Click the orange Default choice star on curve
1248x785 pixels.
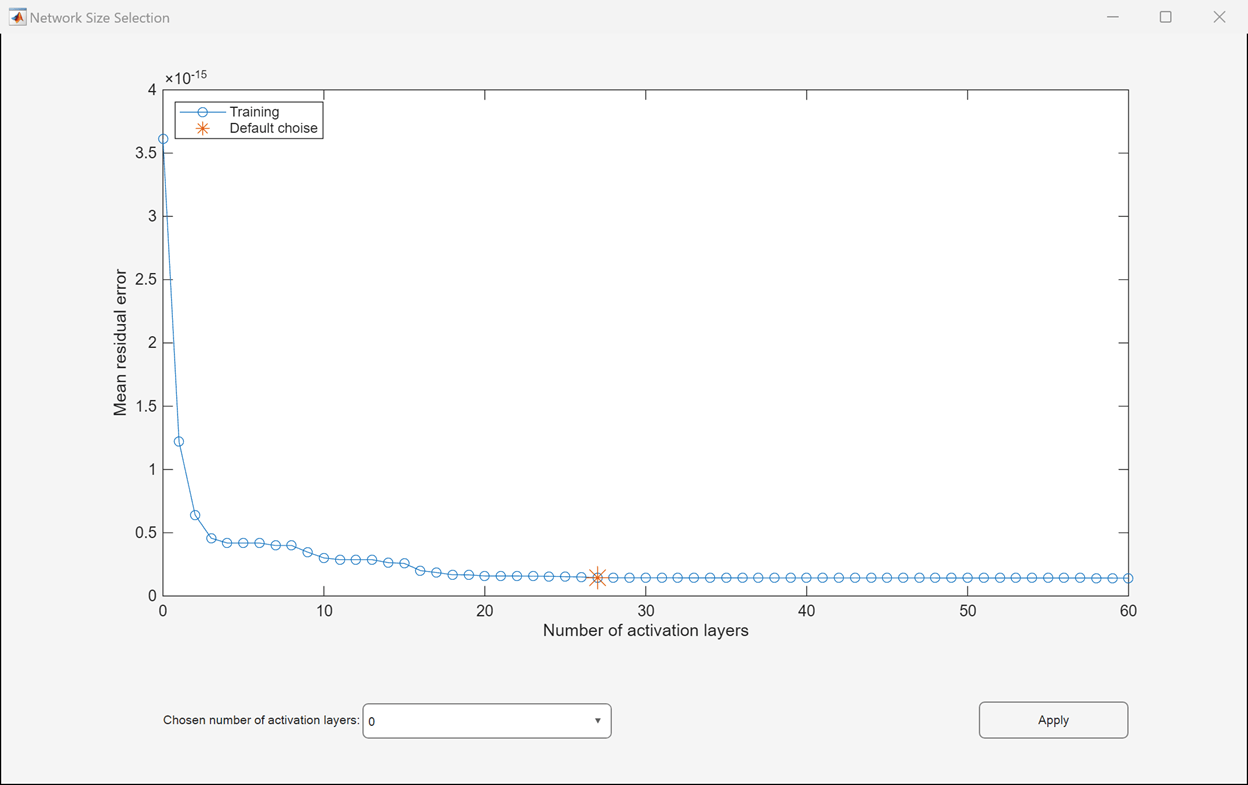597,577
